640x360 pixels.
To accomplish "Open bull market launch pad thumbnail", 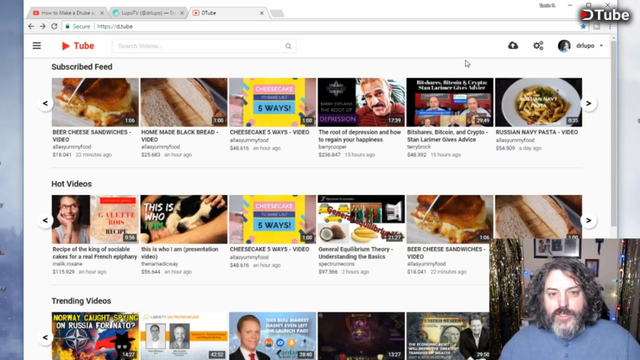I will point(272,336).
